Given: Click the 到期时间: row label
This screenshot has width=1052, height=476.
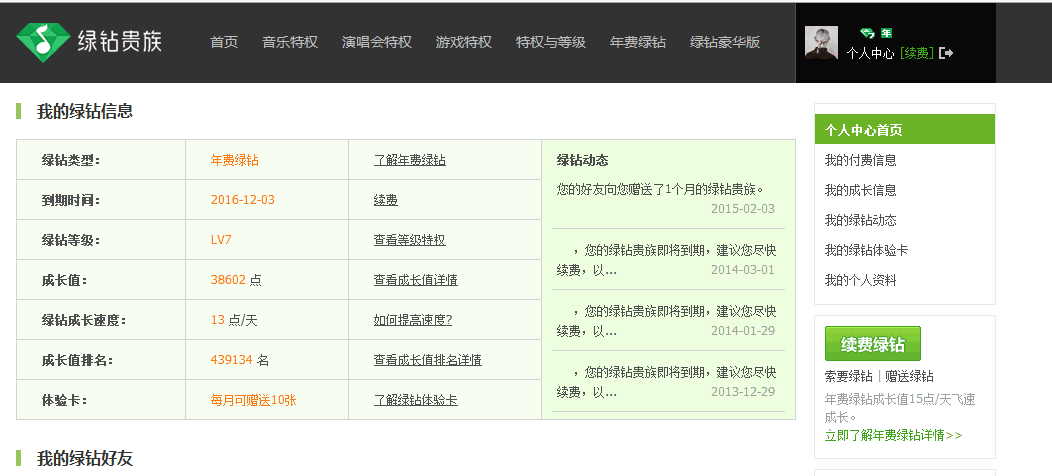Looking at the screenshot, I should 70,200.
